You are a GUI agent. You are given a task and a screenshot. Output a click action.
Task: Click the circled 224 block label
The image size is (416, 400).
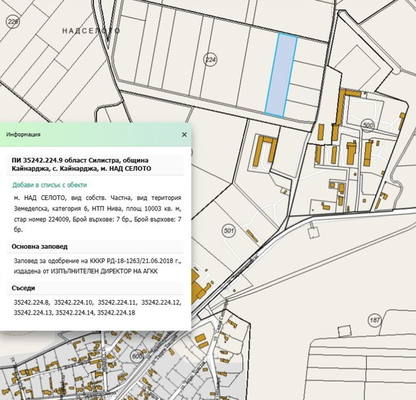(210, 60)
